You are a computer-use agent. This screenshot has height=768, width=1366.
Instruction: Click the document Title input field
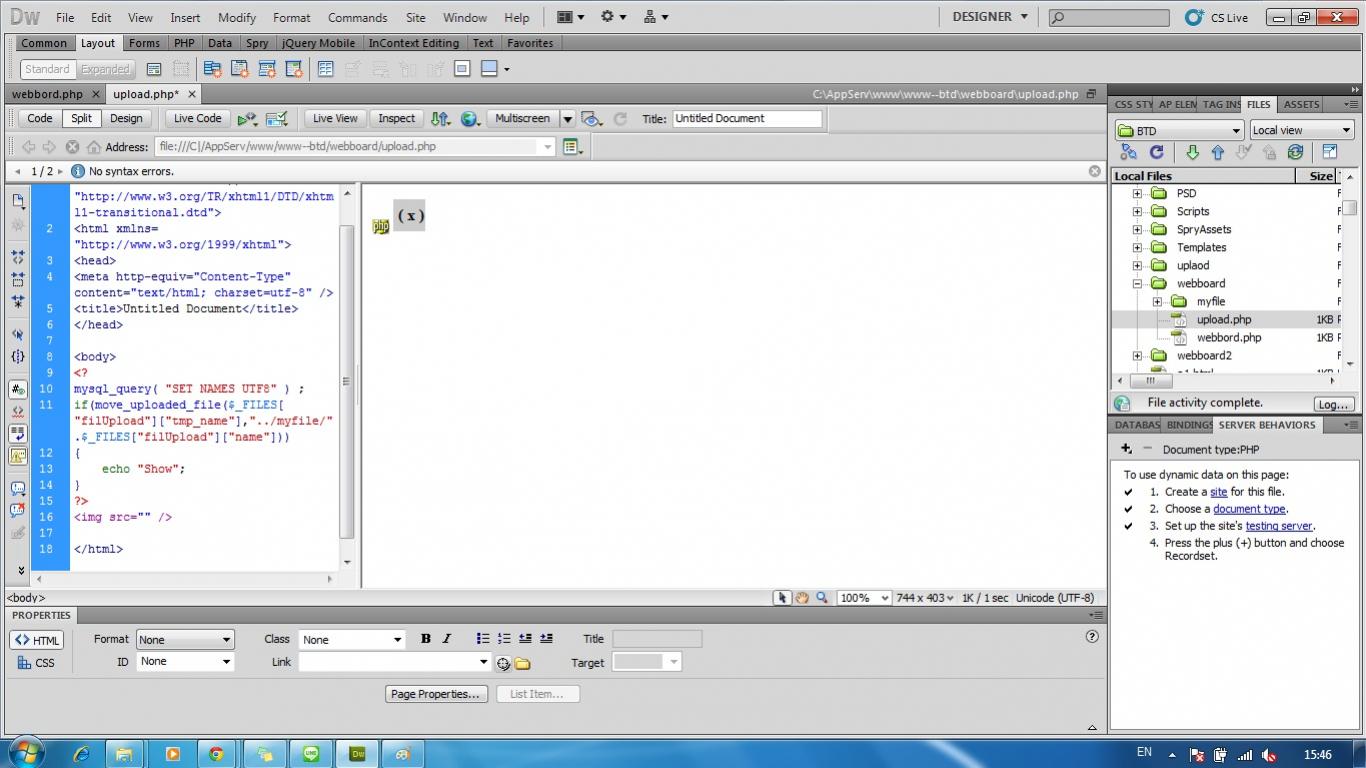pos(746,118)
